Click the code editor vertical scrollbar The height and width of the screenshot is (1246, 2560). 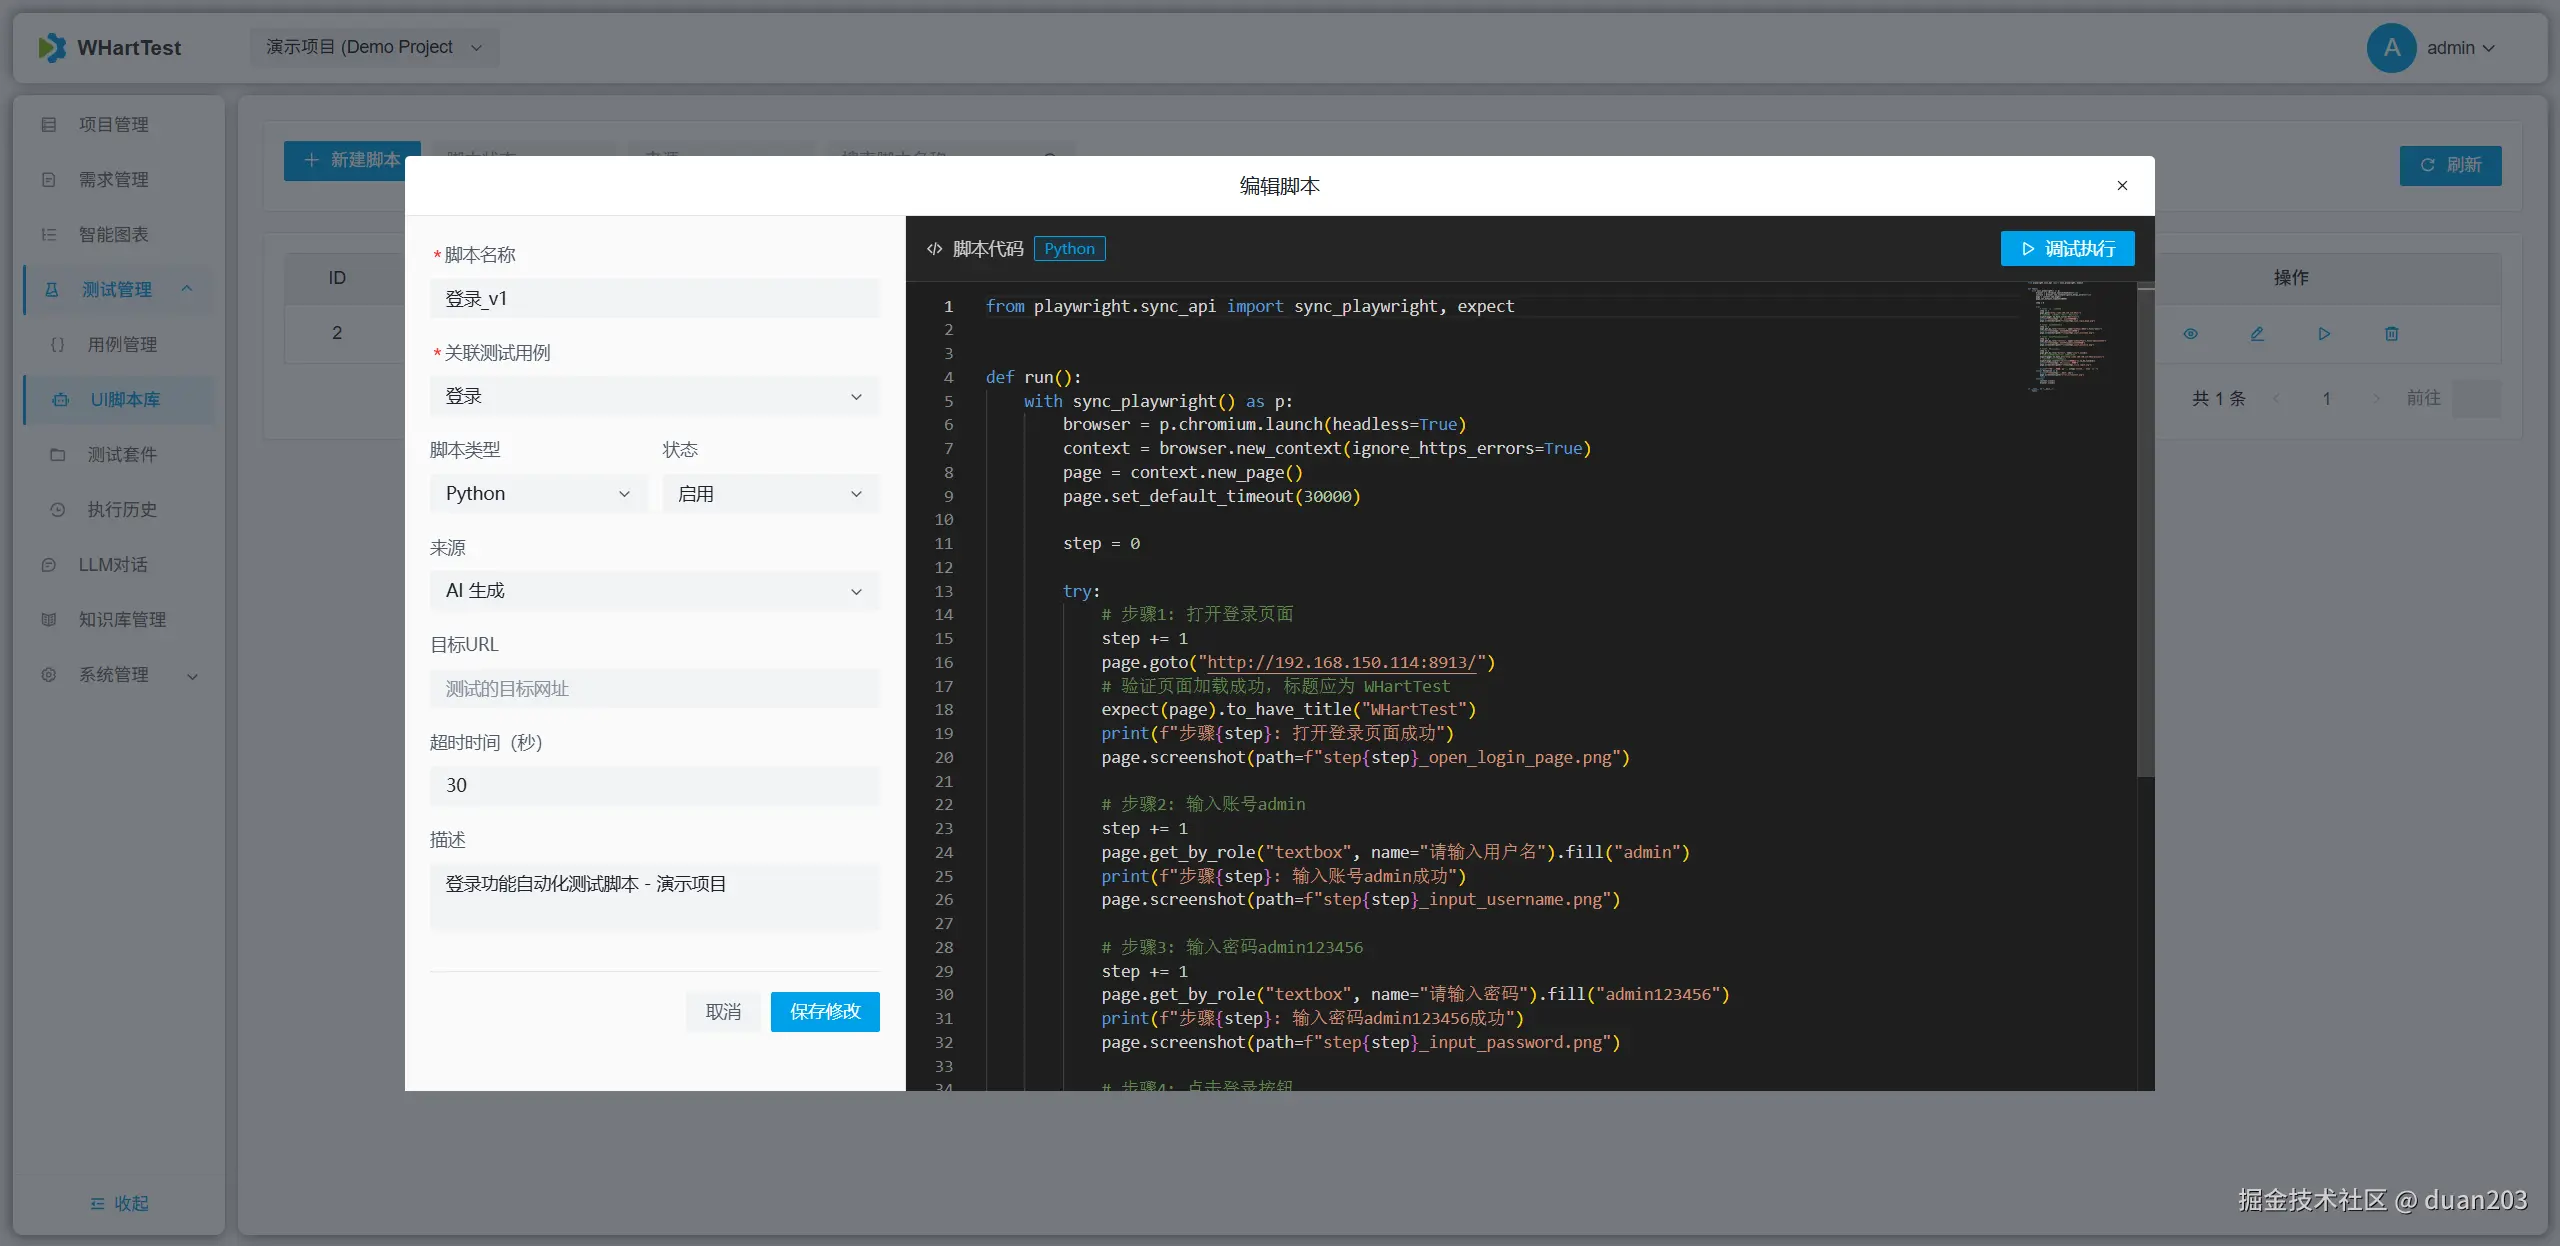tap(2145, 530)
